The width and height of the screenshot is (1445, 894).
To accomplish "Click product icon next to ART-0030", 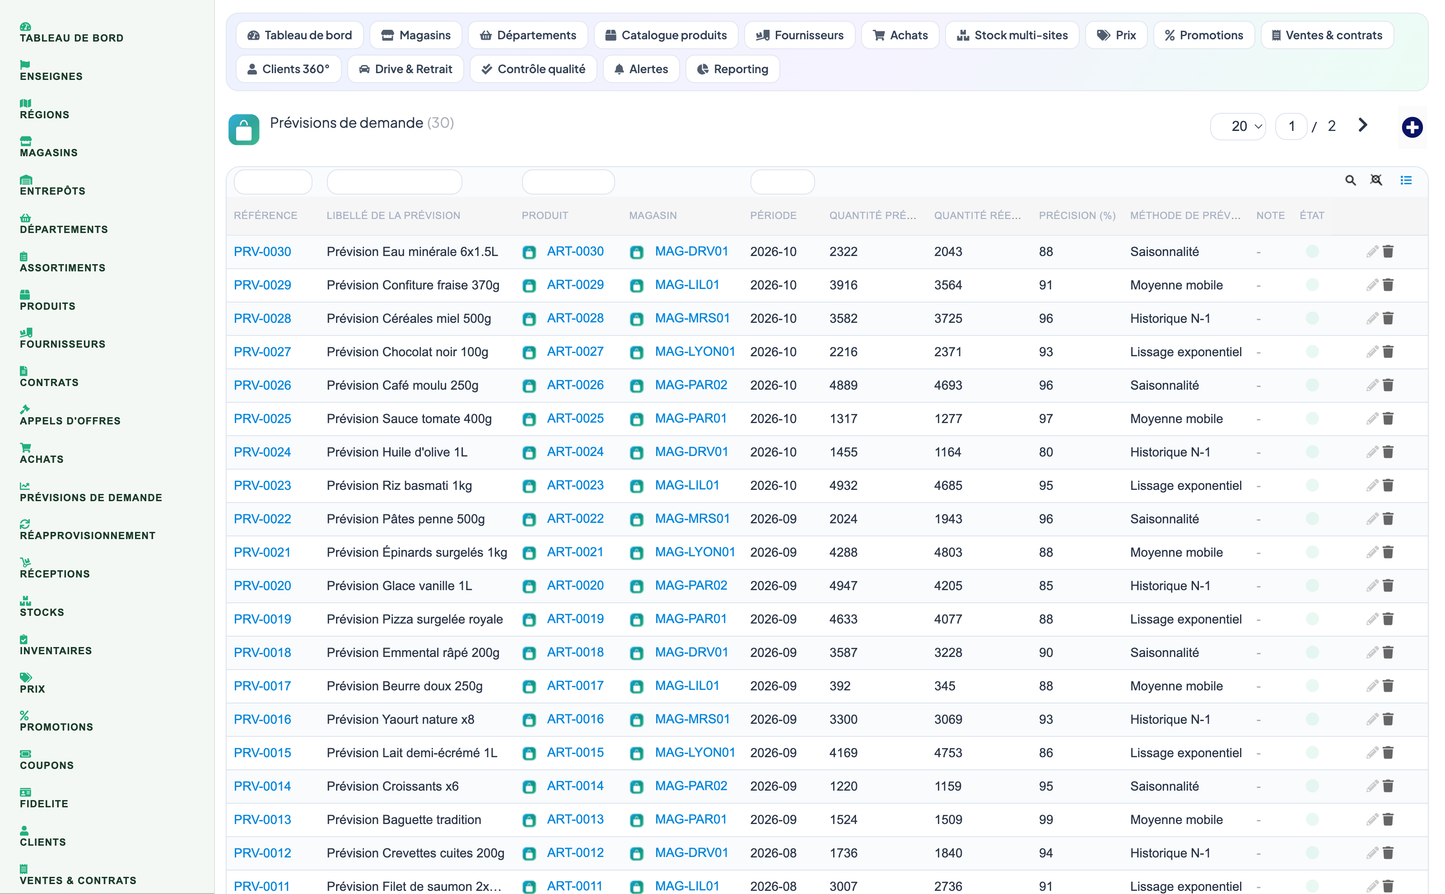I will pos(529,252).
